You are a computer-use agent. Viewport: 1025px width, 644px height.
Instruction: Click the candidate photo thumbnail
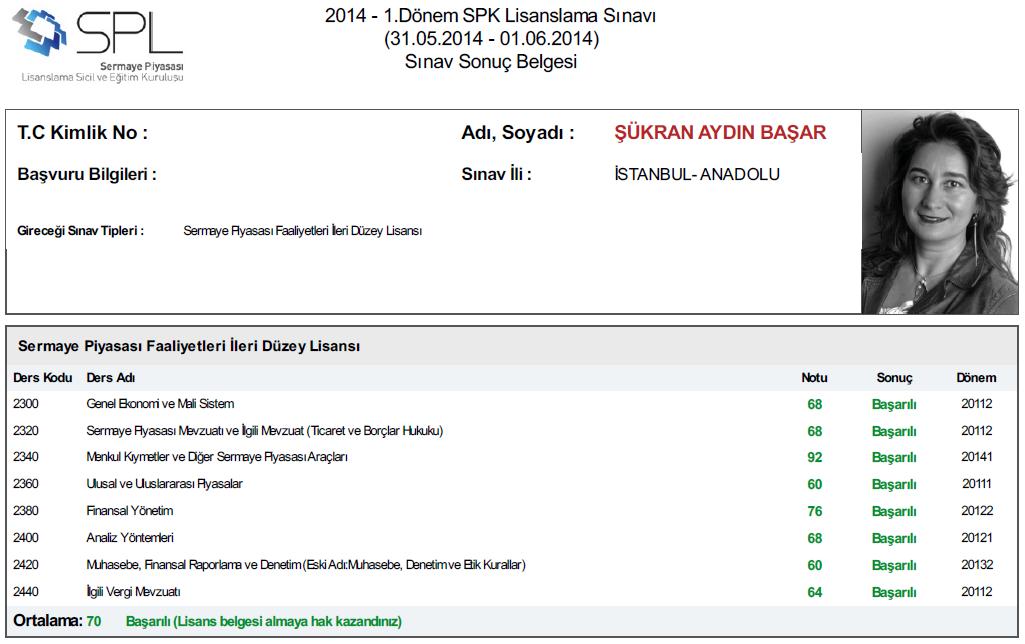pos(939,212)
